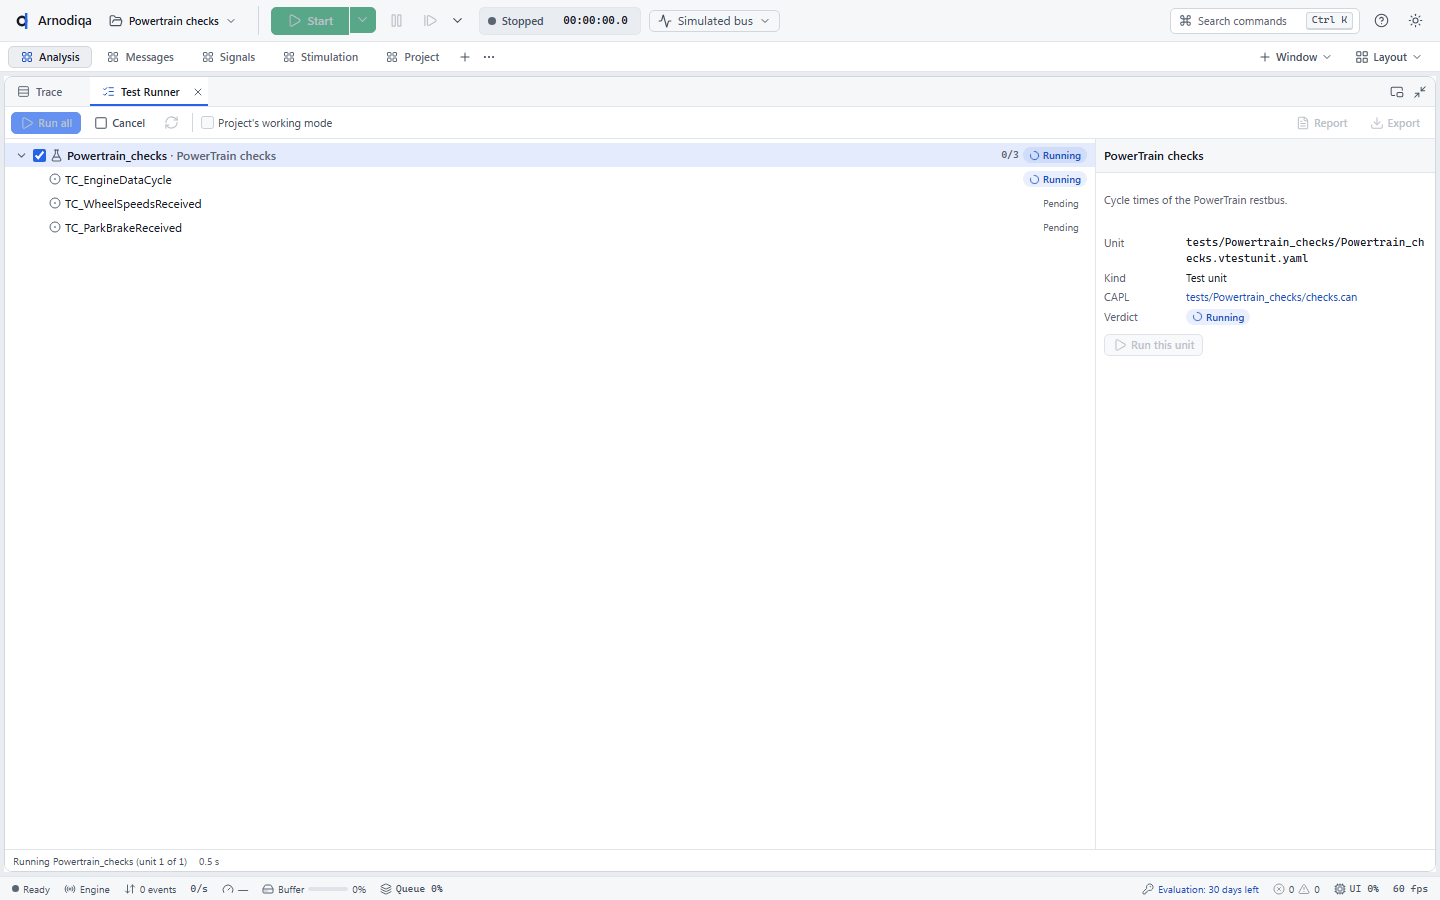Open the Simulated bus dropdown

pos(714,21)
